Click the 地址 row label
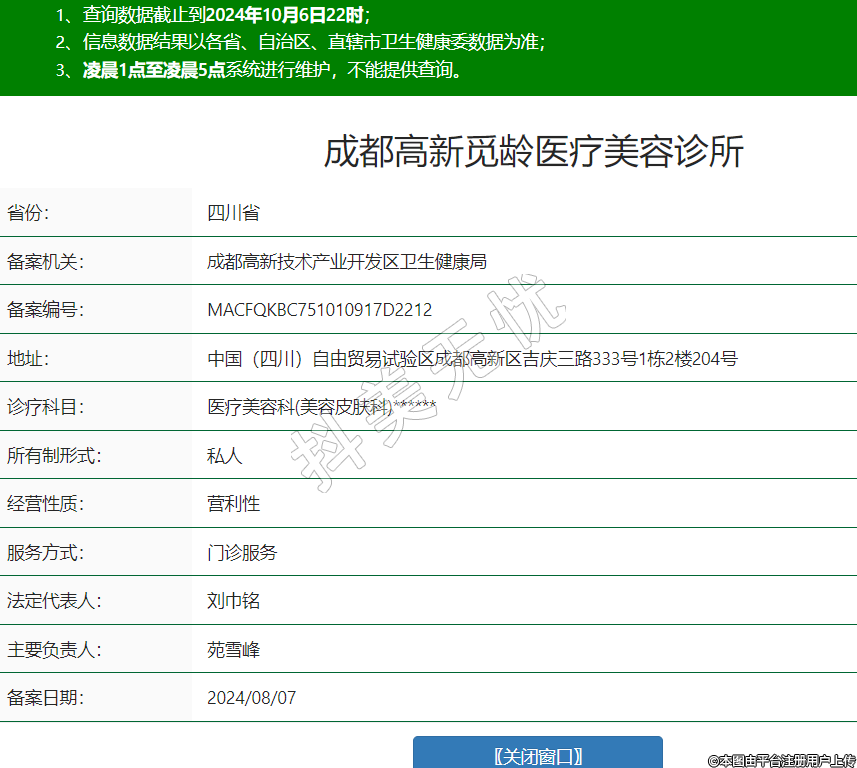 (x=27, y=359)
